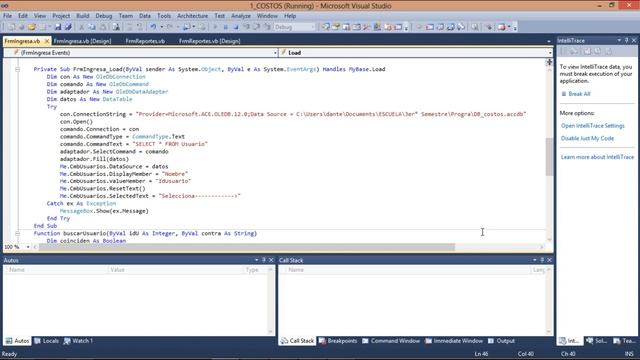Click the code editor vertical scrollbar thumb

(x=549, y=157)
